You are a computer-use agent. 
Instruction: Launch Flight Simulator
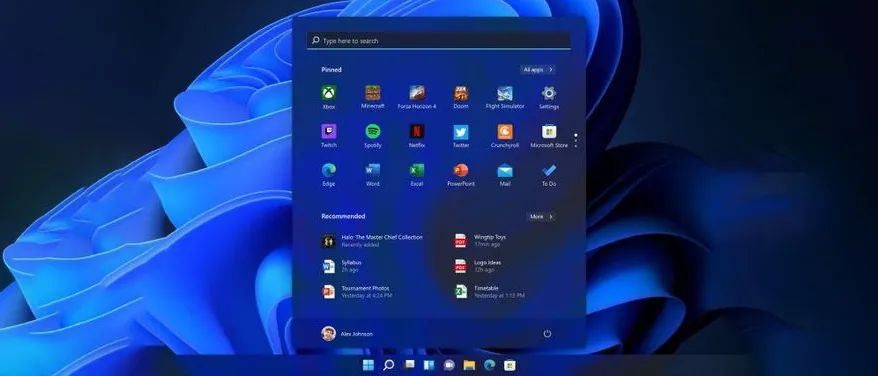click(505, 97)
